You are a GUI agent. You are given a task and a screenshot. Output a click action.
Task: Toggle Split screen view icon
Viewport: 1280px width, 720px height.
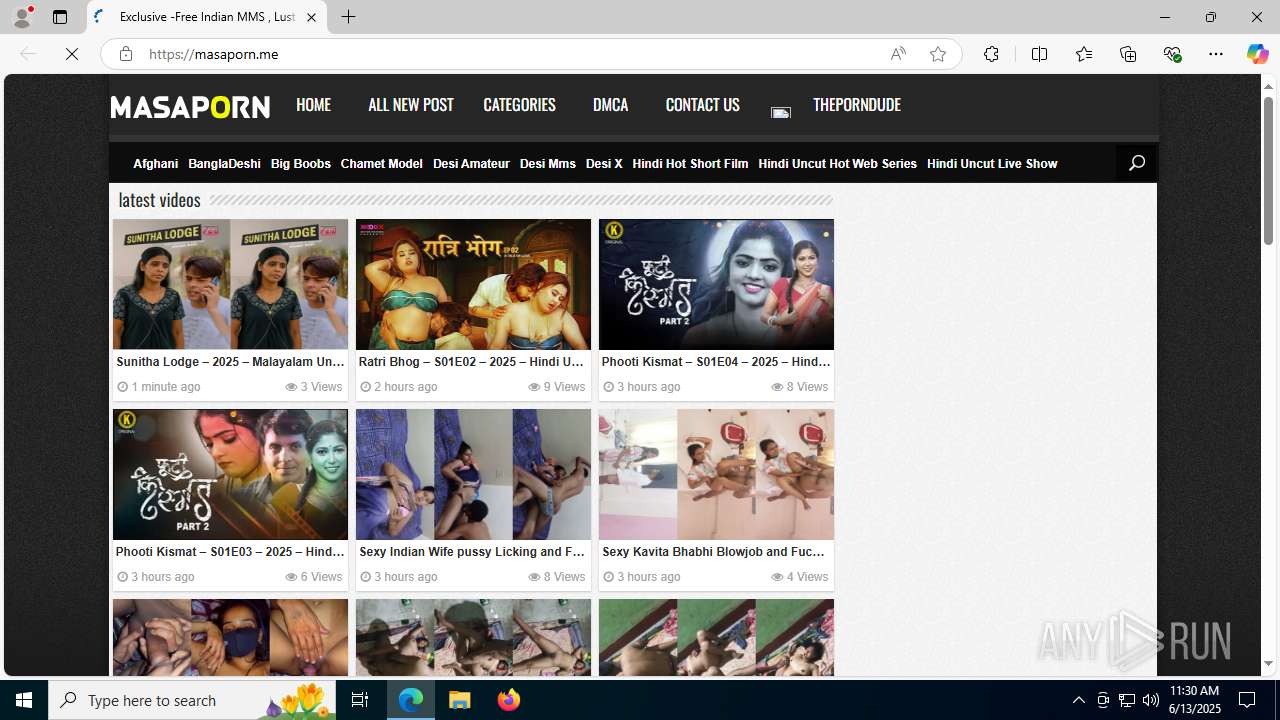coord(1039,54)
